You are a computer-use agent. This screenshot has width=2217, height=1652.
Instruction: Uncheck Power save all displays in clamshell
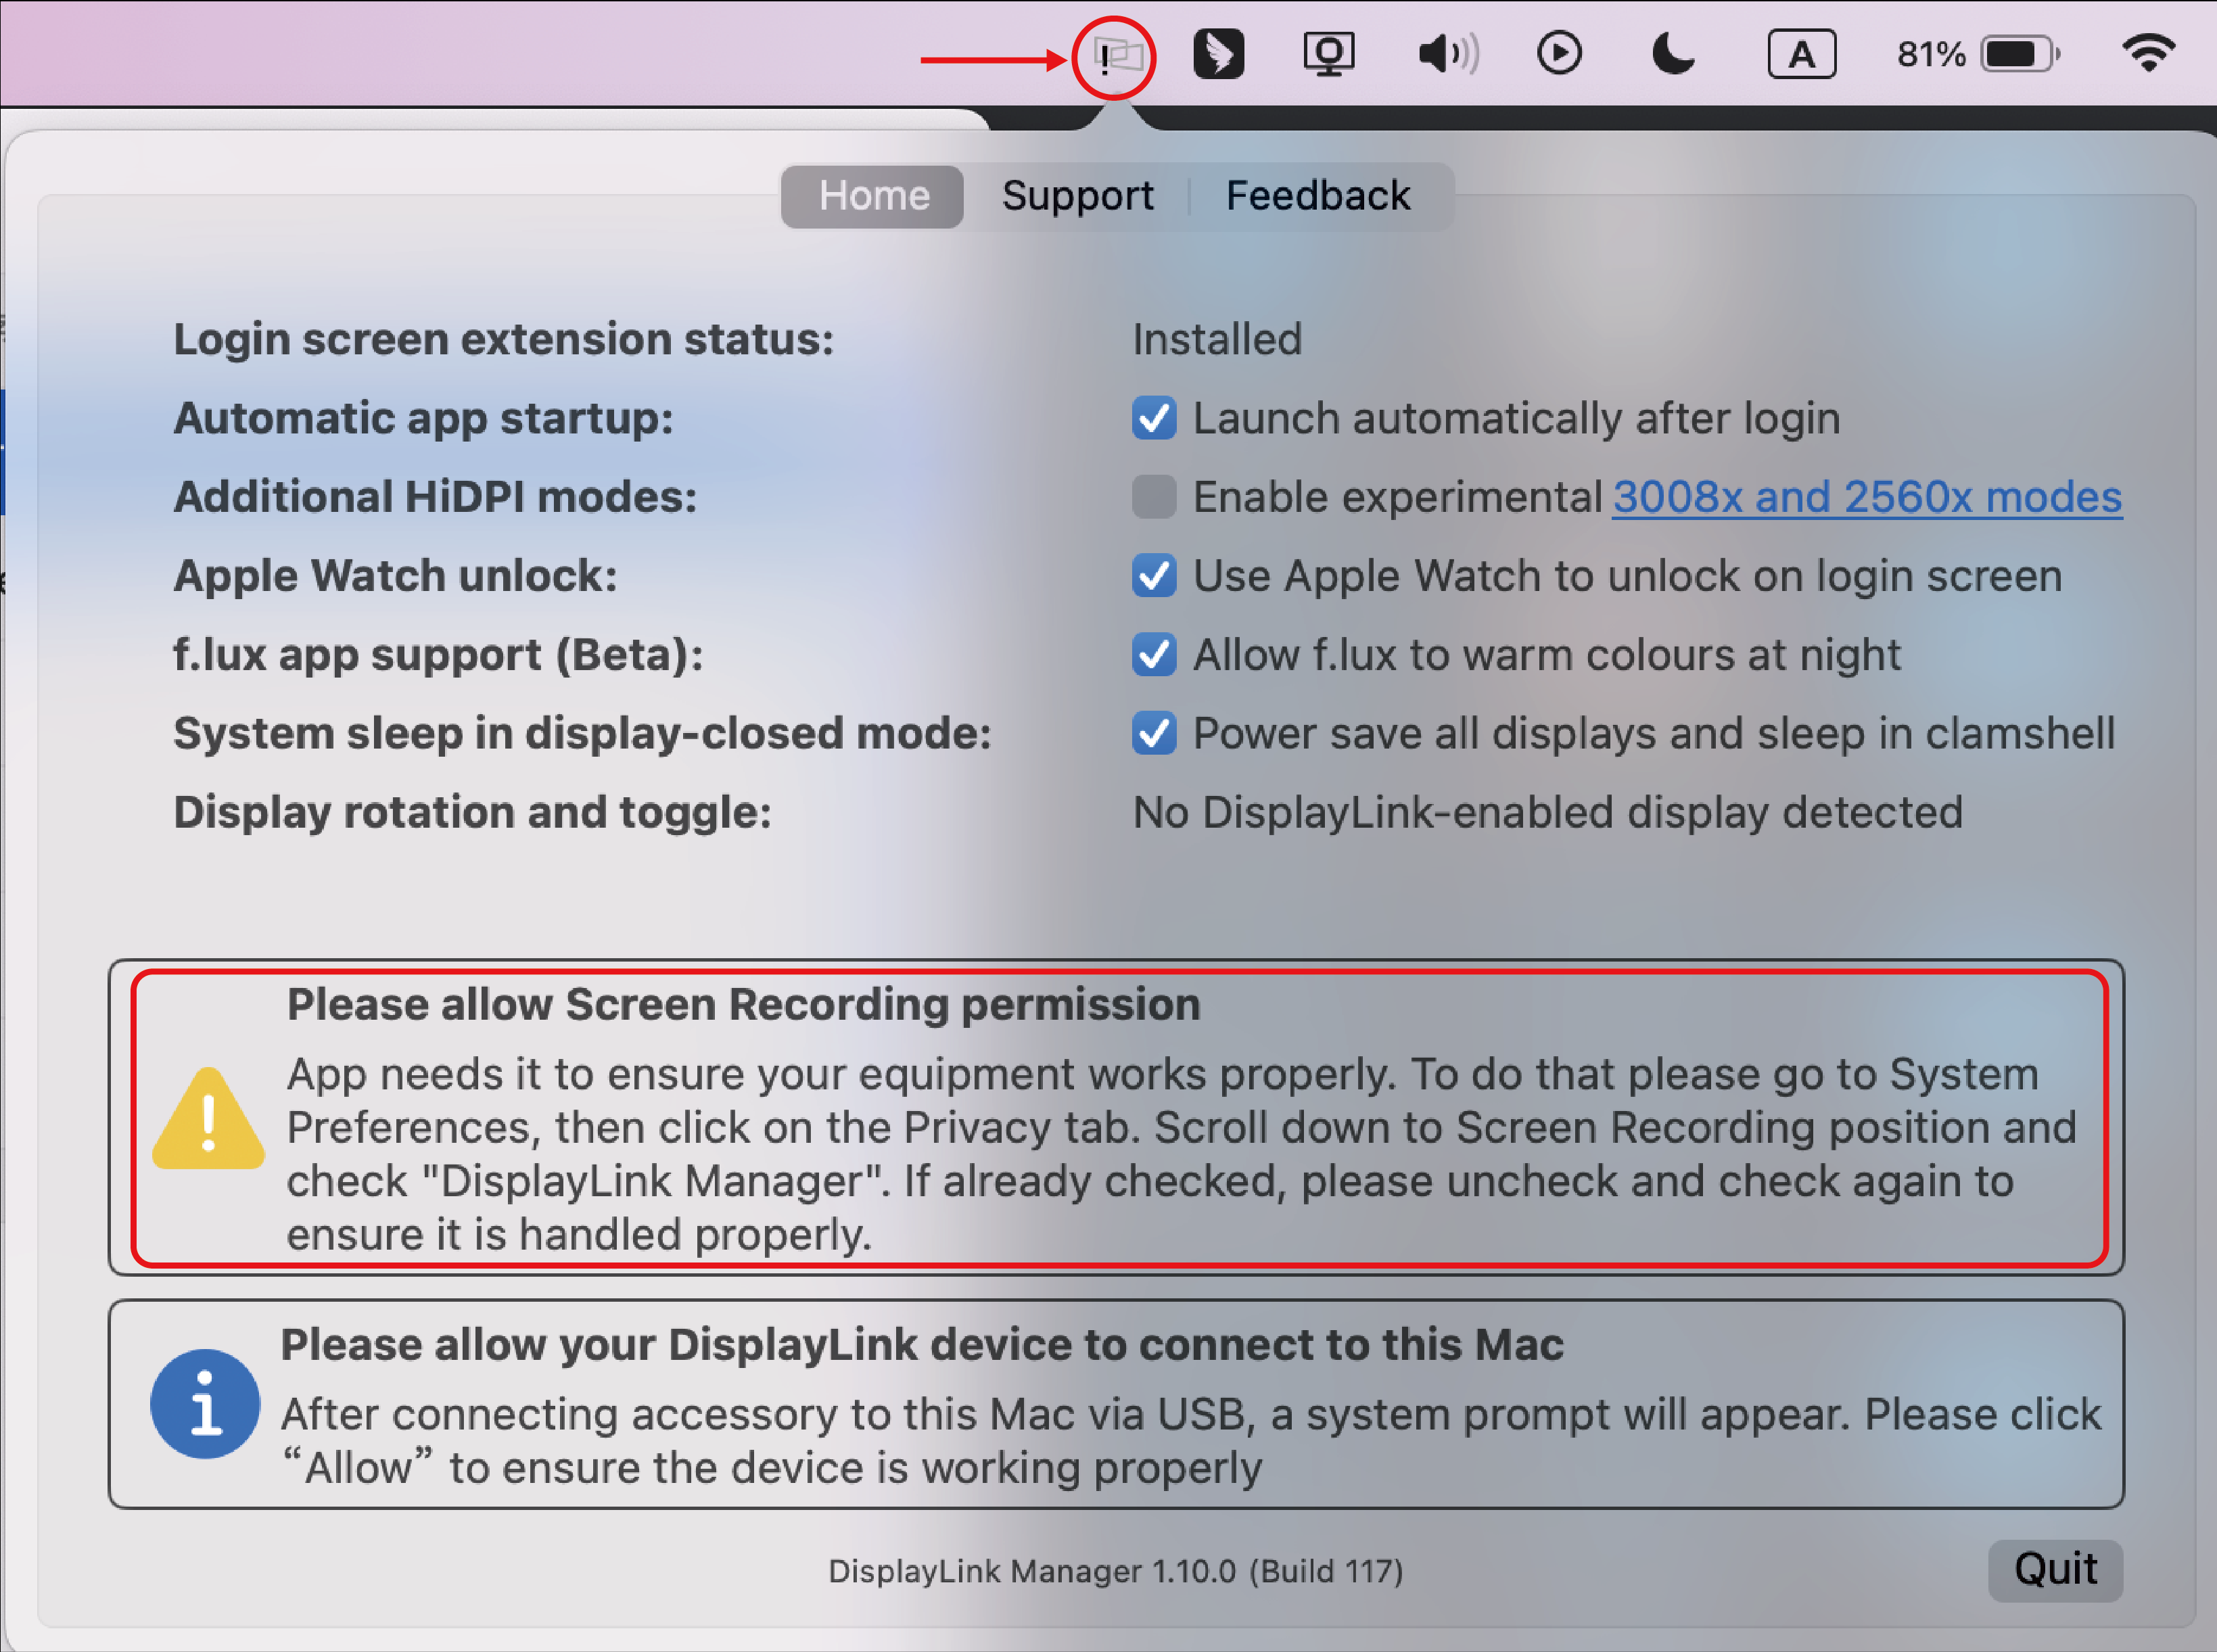click(x=1153, y=733)
